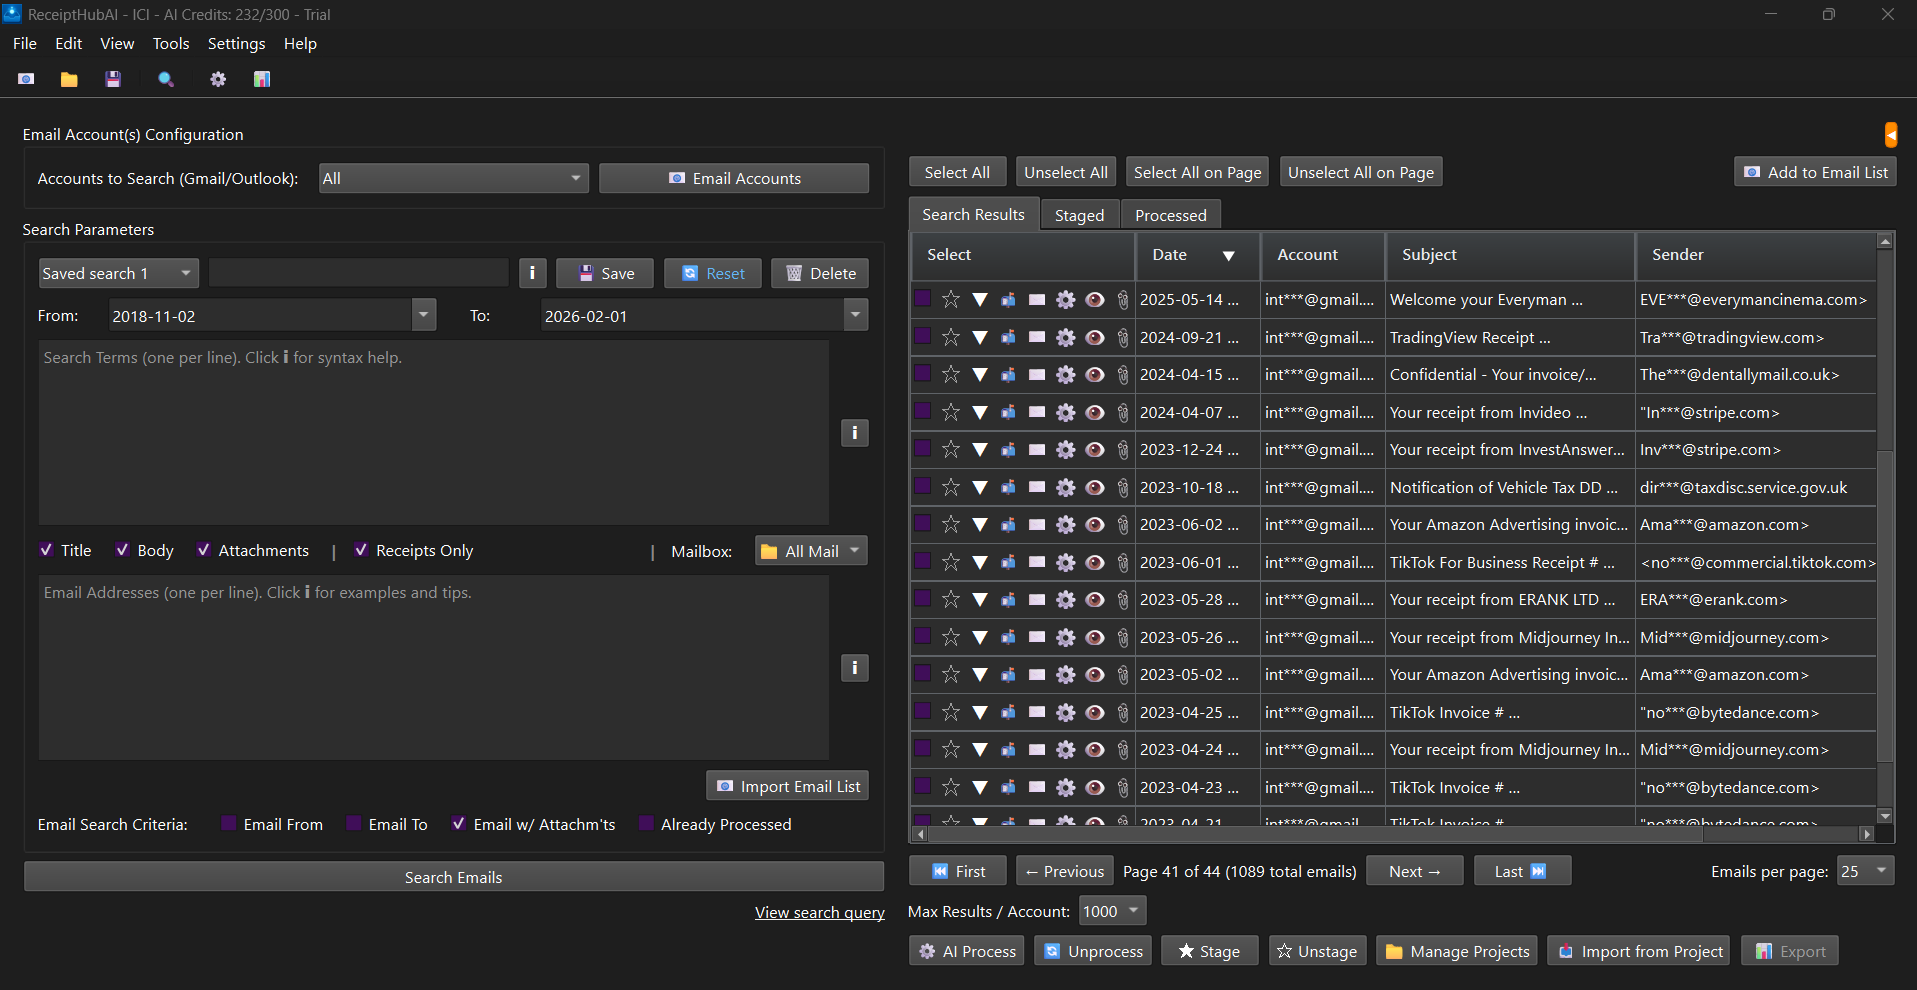
Task: Switch to the Processed tab
Action: click(1170, 214)
